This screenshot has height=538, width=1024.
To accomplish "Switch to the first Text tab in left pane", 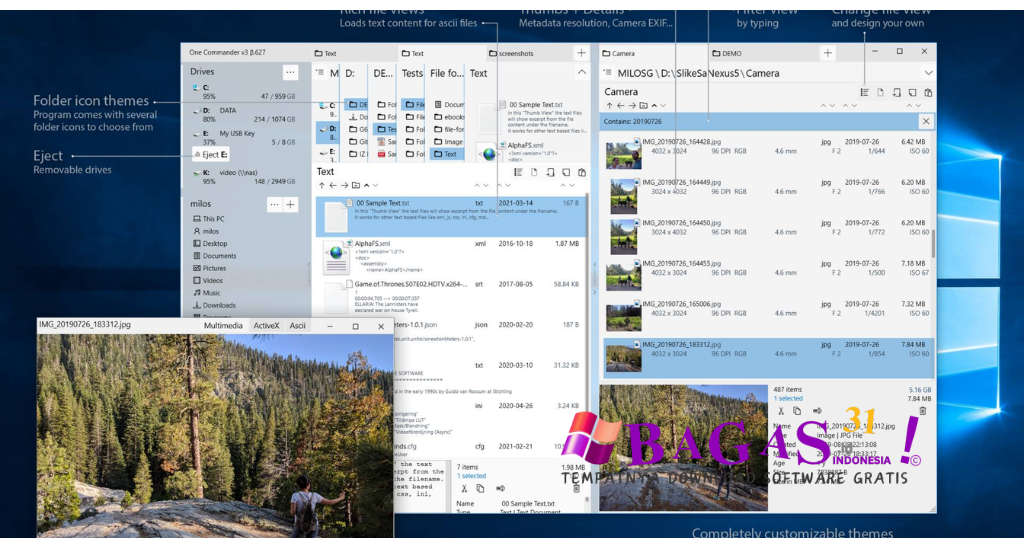I will 355,54.
